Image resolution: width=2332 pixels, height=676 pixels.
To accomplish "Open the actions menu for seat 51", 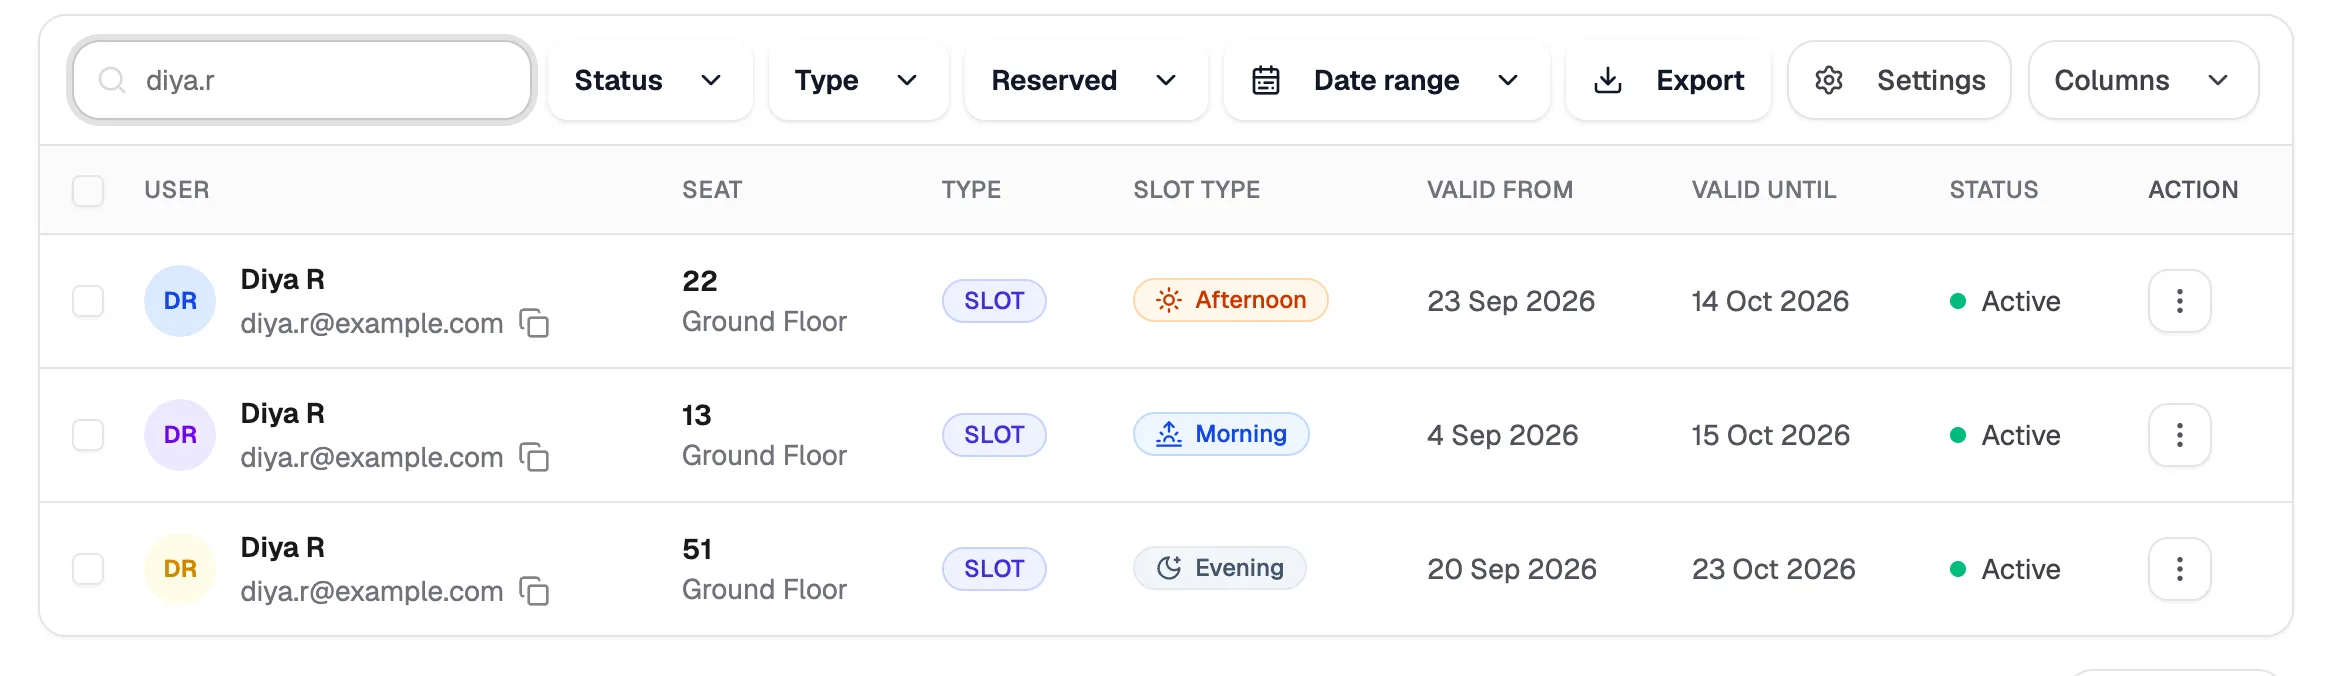I will pos(2179,569).
